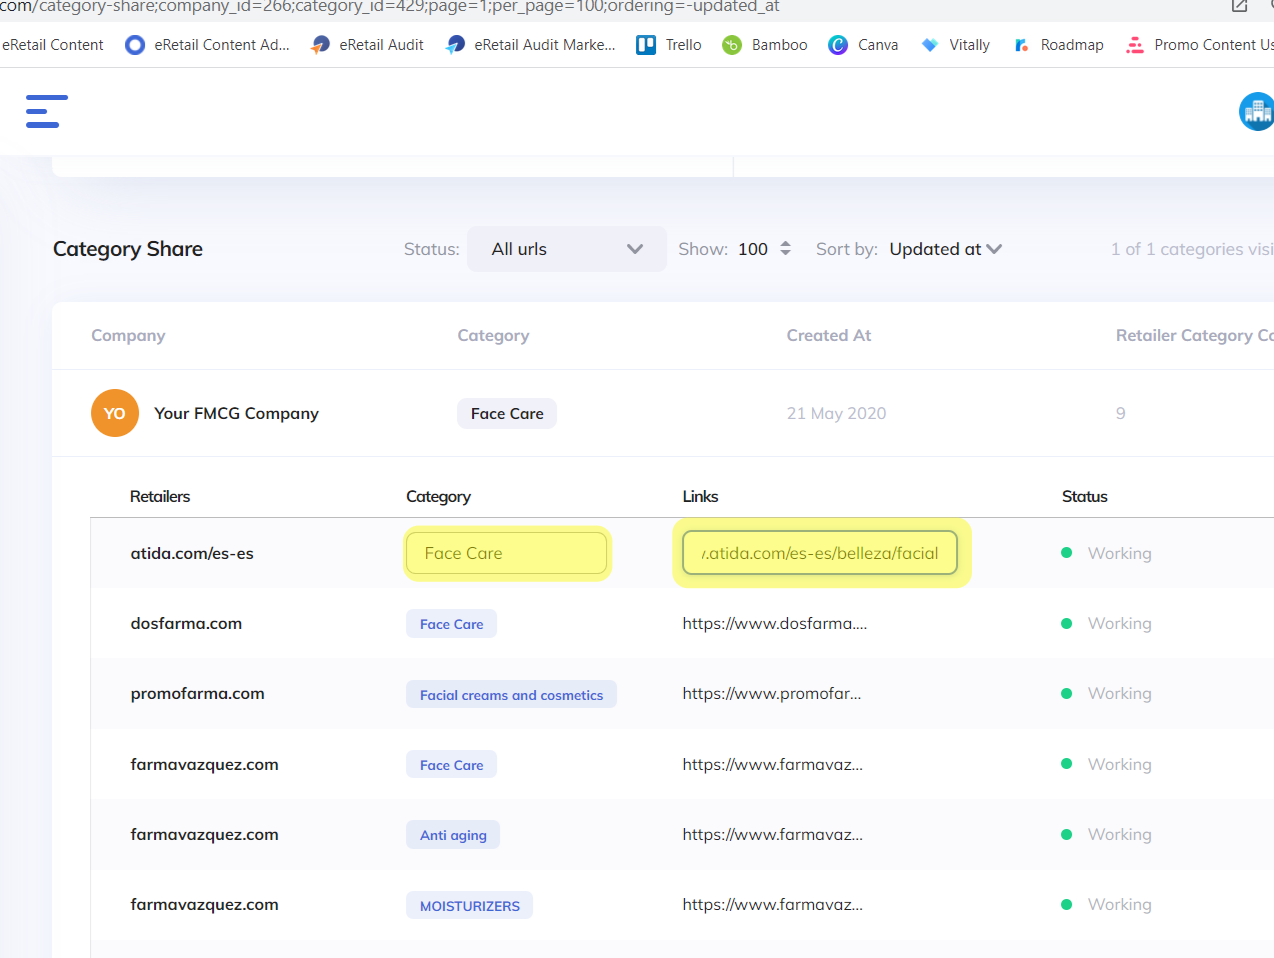Click the promofarma.com link URL
This screenshot has width=1274, height=958.
point(771,693)
